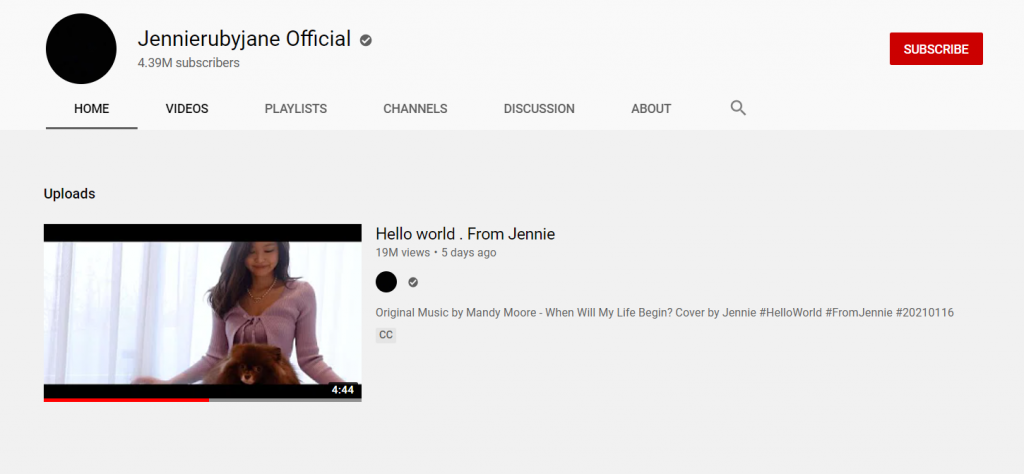Go to the CHANNELS tab

[x=415, y=109]
